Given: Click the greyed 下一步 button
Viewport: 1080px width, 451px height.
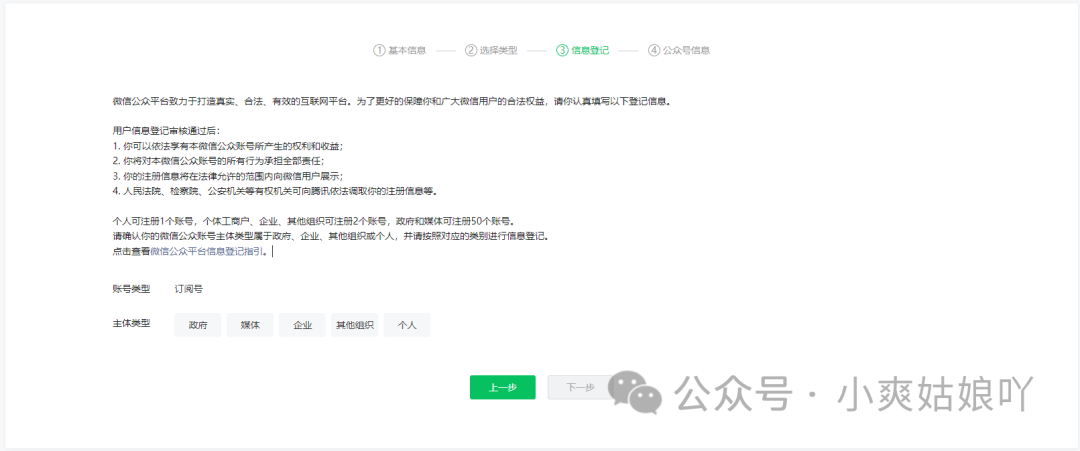Looking at the screenshot, I should coord(580,387).
